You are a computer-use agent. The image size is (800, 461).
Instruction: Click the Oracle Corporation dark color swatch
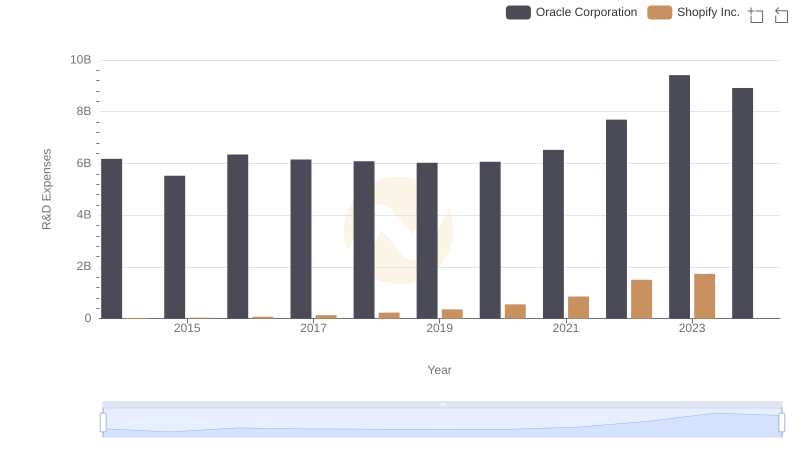point(518,12)
